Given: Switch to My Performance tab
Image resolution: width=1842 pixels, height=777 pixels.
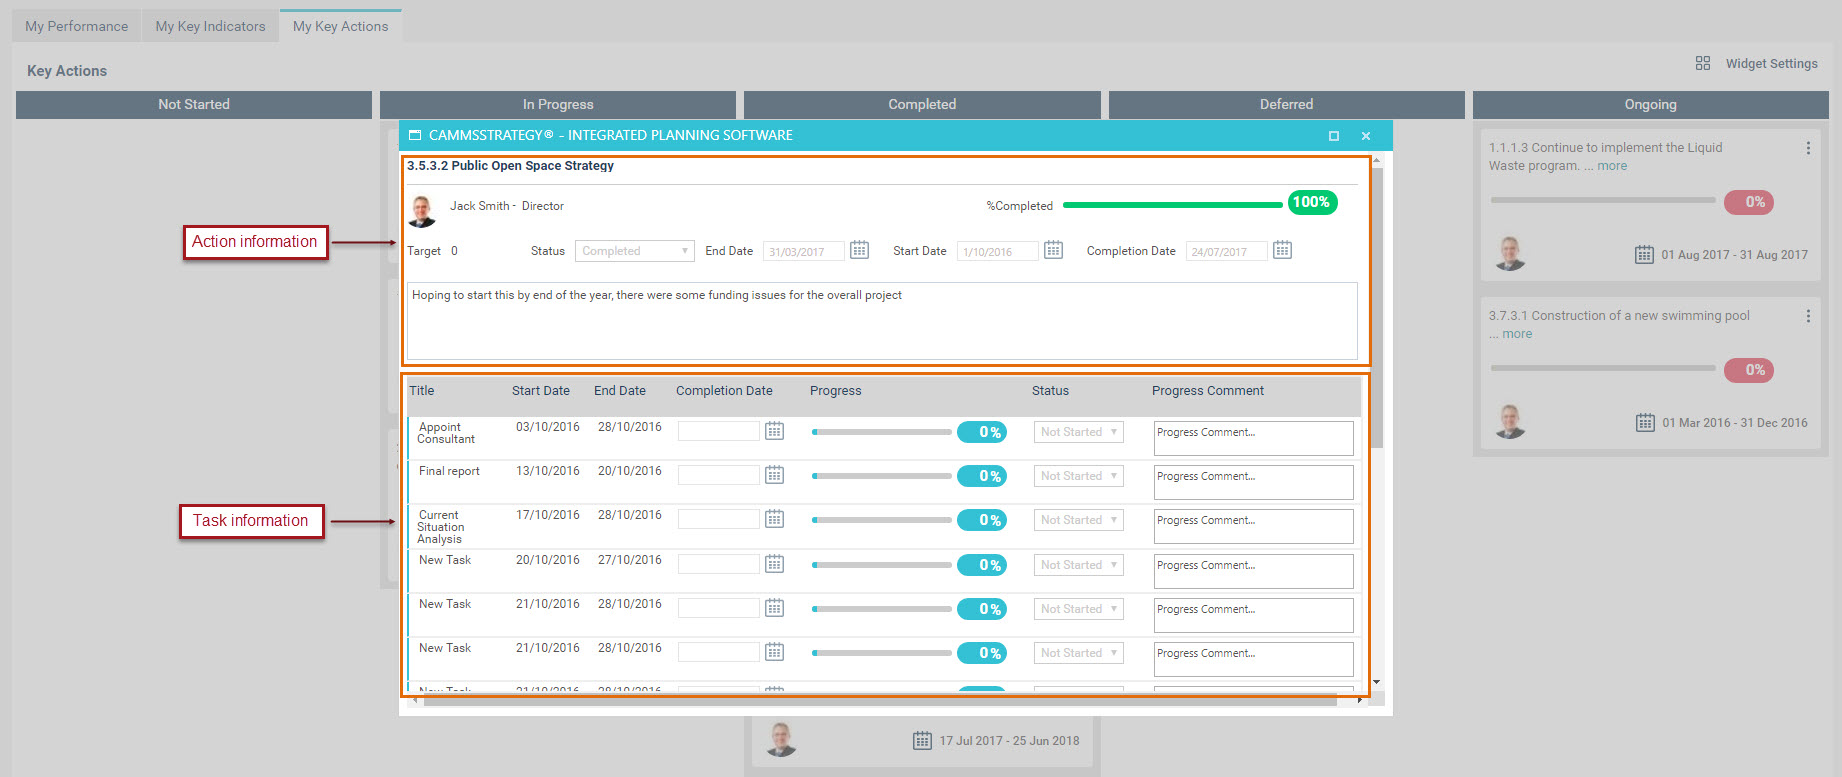Looking at the screenshot, I should (x=77, y=26).
